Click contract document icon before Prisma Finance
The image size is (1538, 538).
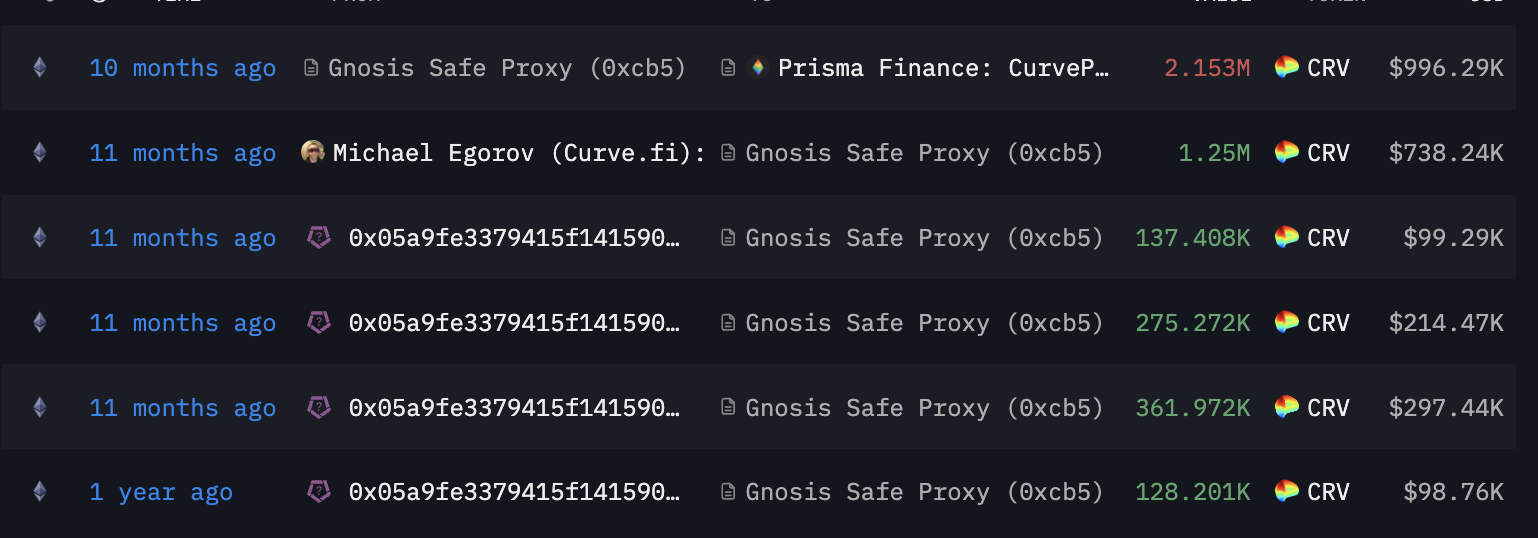729,68
